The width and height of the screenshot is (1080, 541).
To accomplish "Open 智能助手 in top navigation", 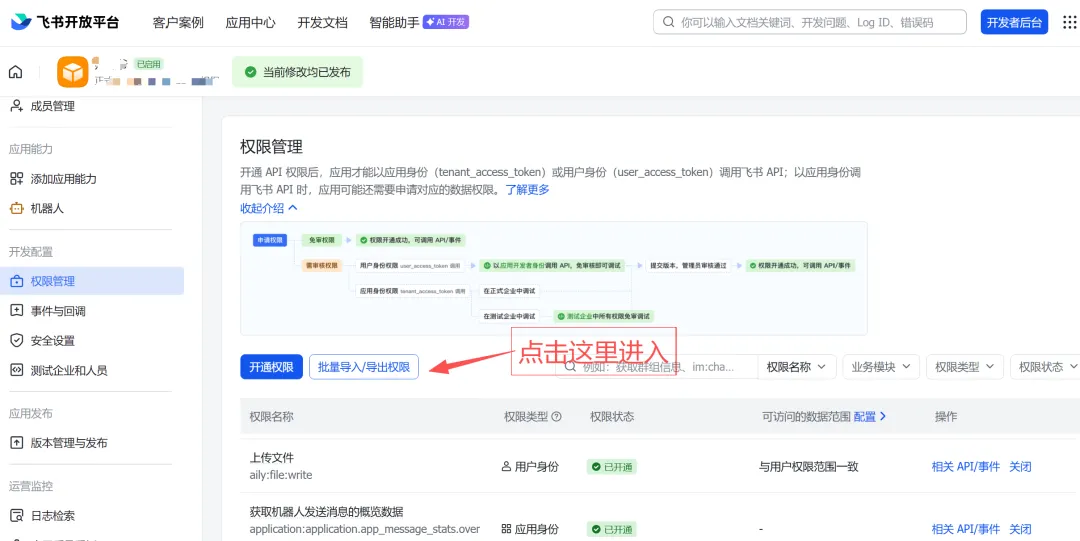I will tap(394, 22).
